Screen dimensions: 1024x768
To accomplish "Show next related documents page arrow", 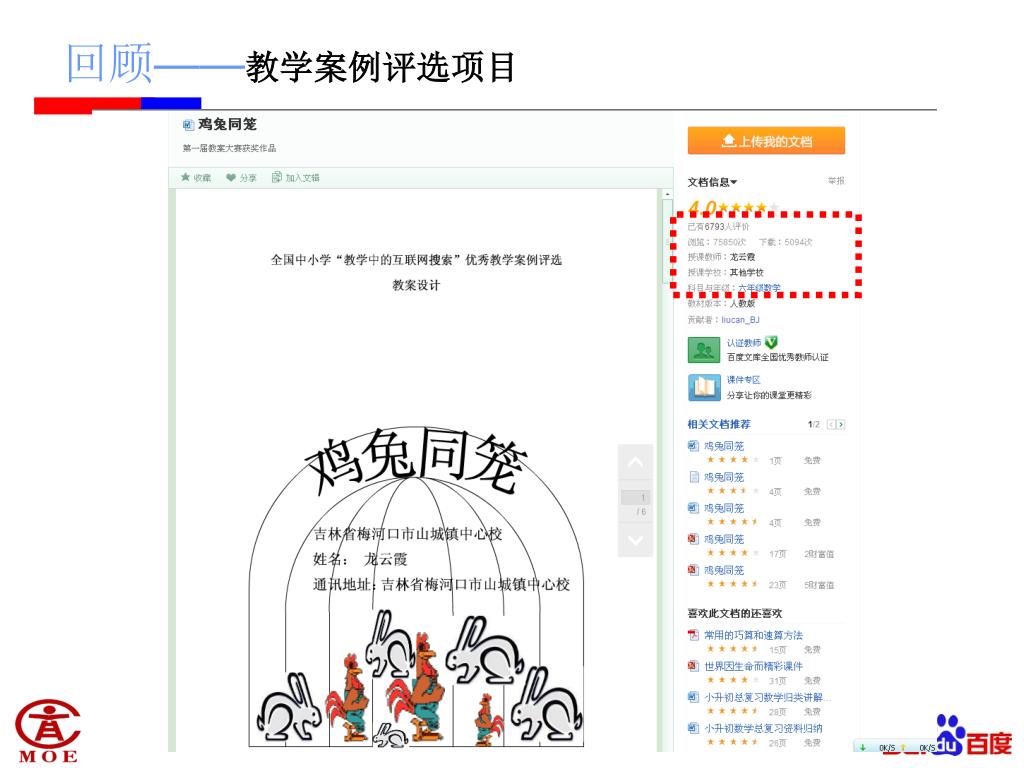I will [x=841, y=424].
